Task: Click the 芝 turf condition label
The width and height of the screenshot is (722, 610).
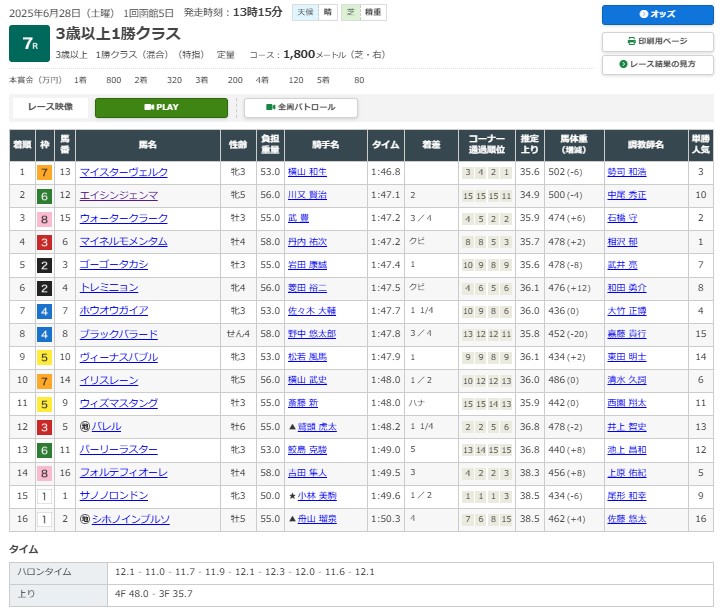Action: (349, 13)
